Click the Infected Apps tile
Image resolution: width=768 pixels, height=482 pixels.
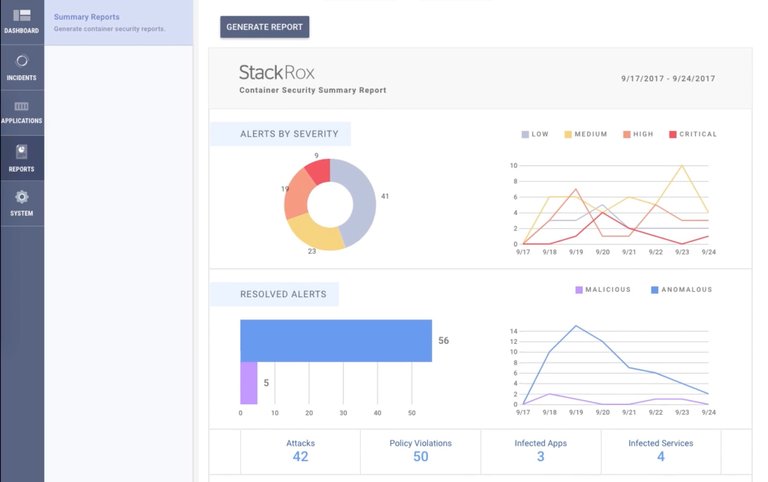tap(541, 451)
